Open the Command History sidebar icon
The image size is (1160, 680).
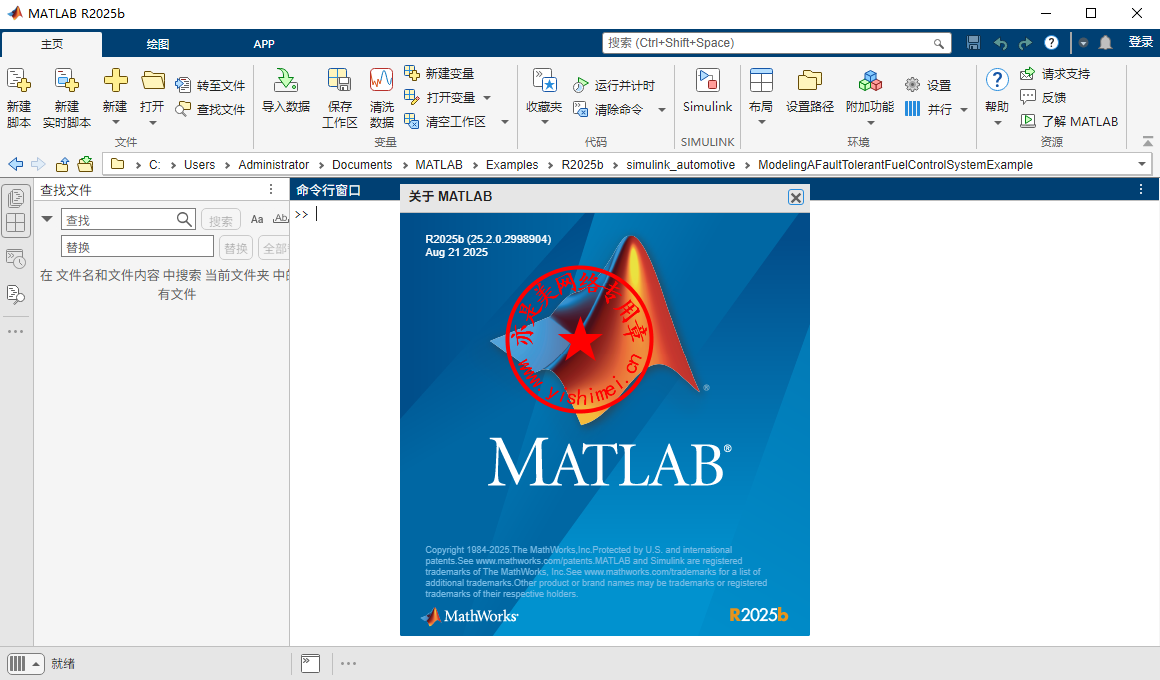[16, 259]
